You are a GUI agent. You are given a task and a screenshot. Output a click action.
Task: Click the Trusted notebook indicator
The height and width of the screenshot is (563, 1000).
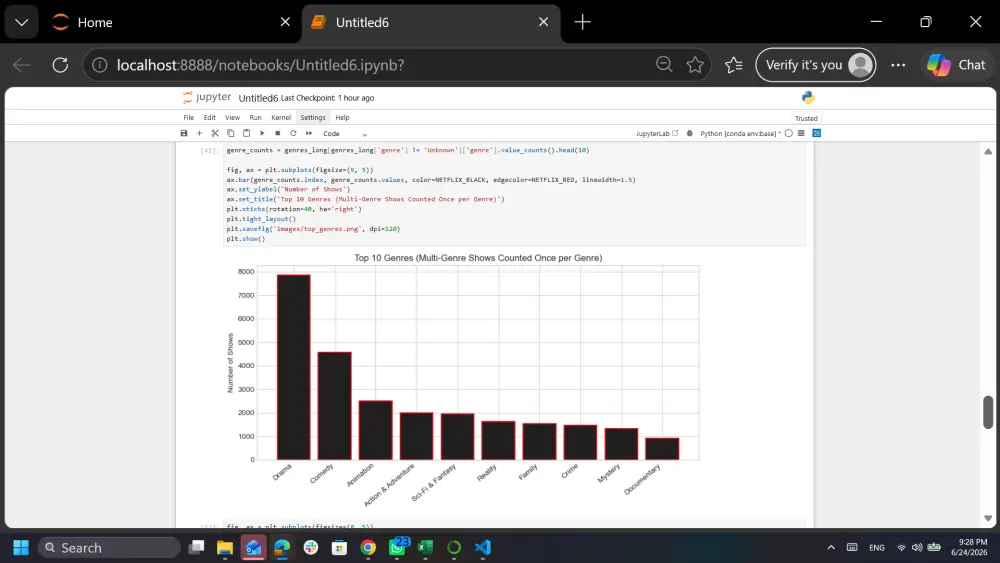click(x=806, y=119)
